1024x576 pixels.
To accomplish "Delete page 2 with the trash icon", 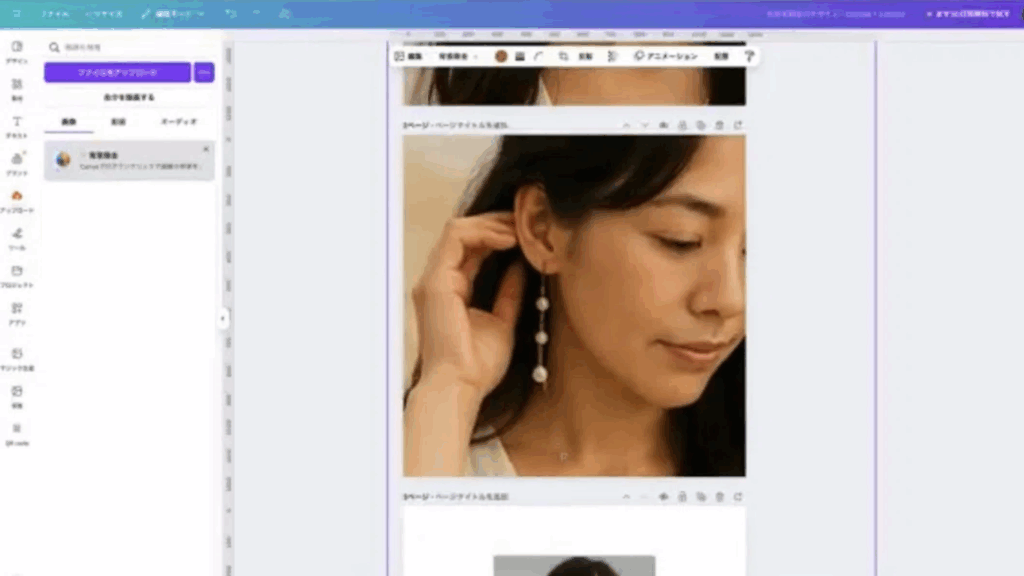I will coord(719,126).
